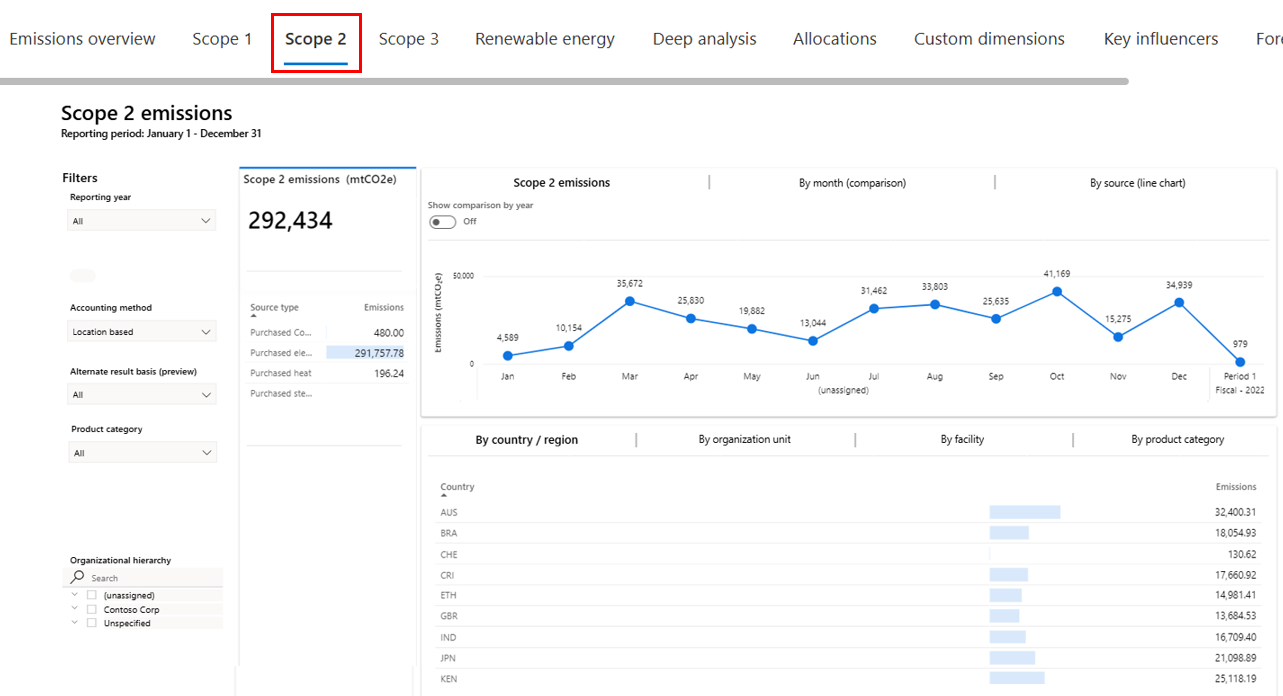Screen dimensions: 1283x696
Task: Open the Key influencers tab
Action: 1161,39
